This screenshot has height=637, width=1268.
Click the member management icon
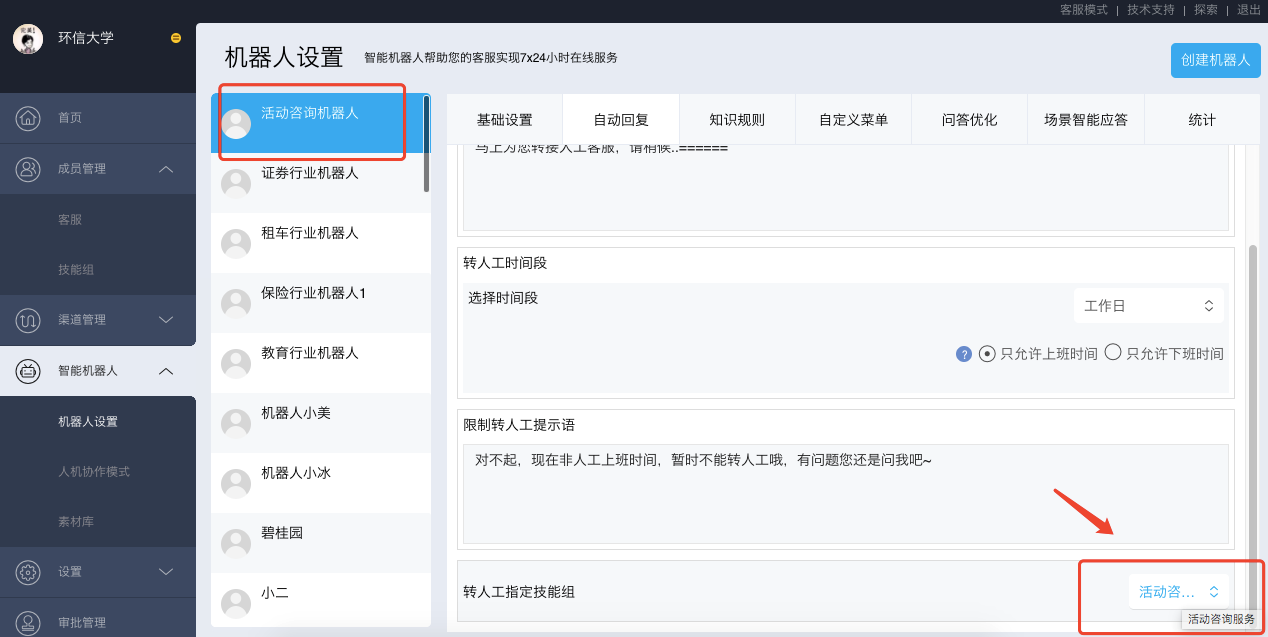click(28, 169)
